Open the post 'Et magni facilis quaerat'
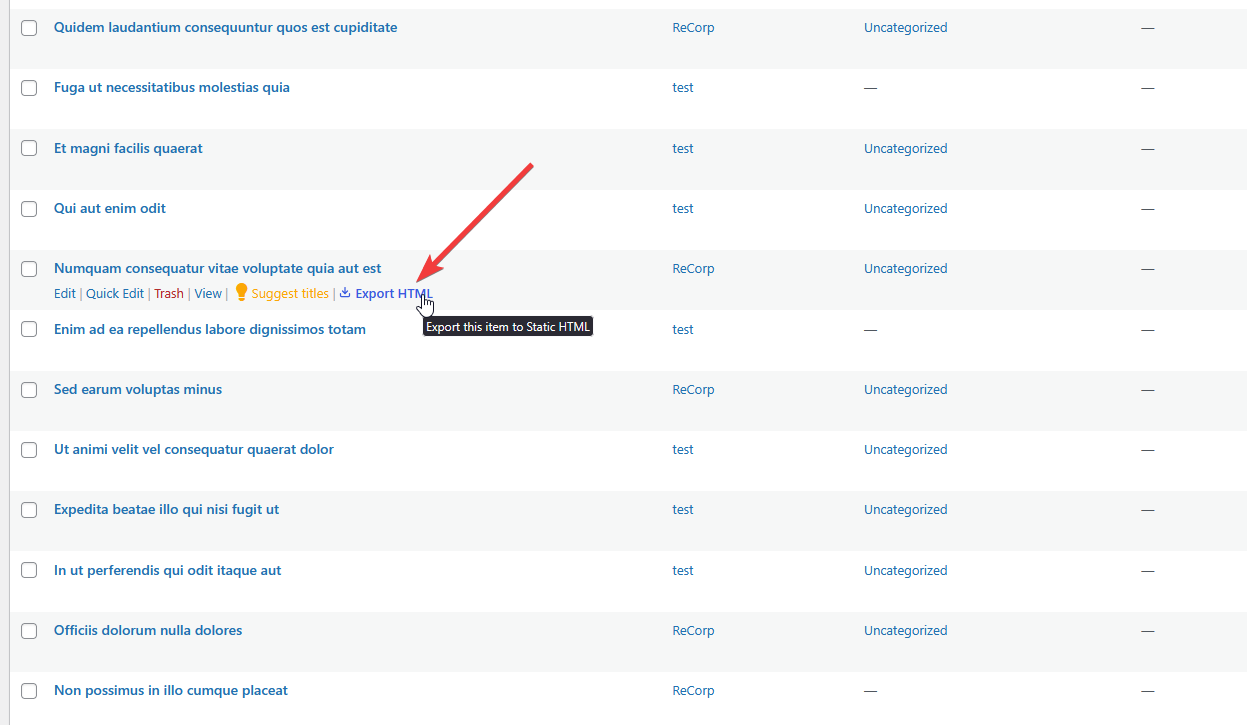Image resolution: width=1247 pixels, height=725 pixels. coord(128,148)
